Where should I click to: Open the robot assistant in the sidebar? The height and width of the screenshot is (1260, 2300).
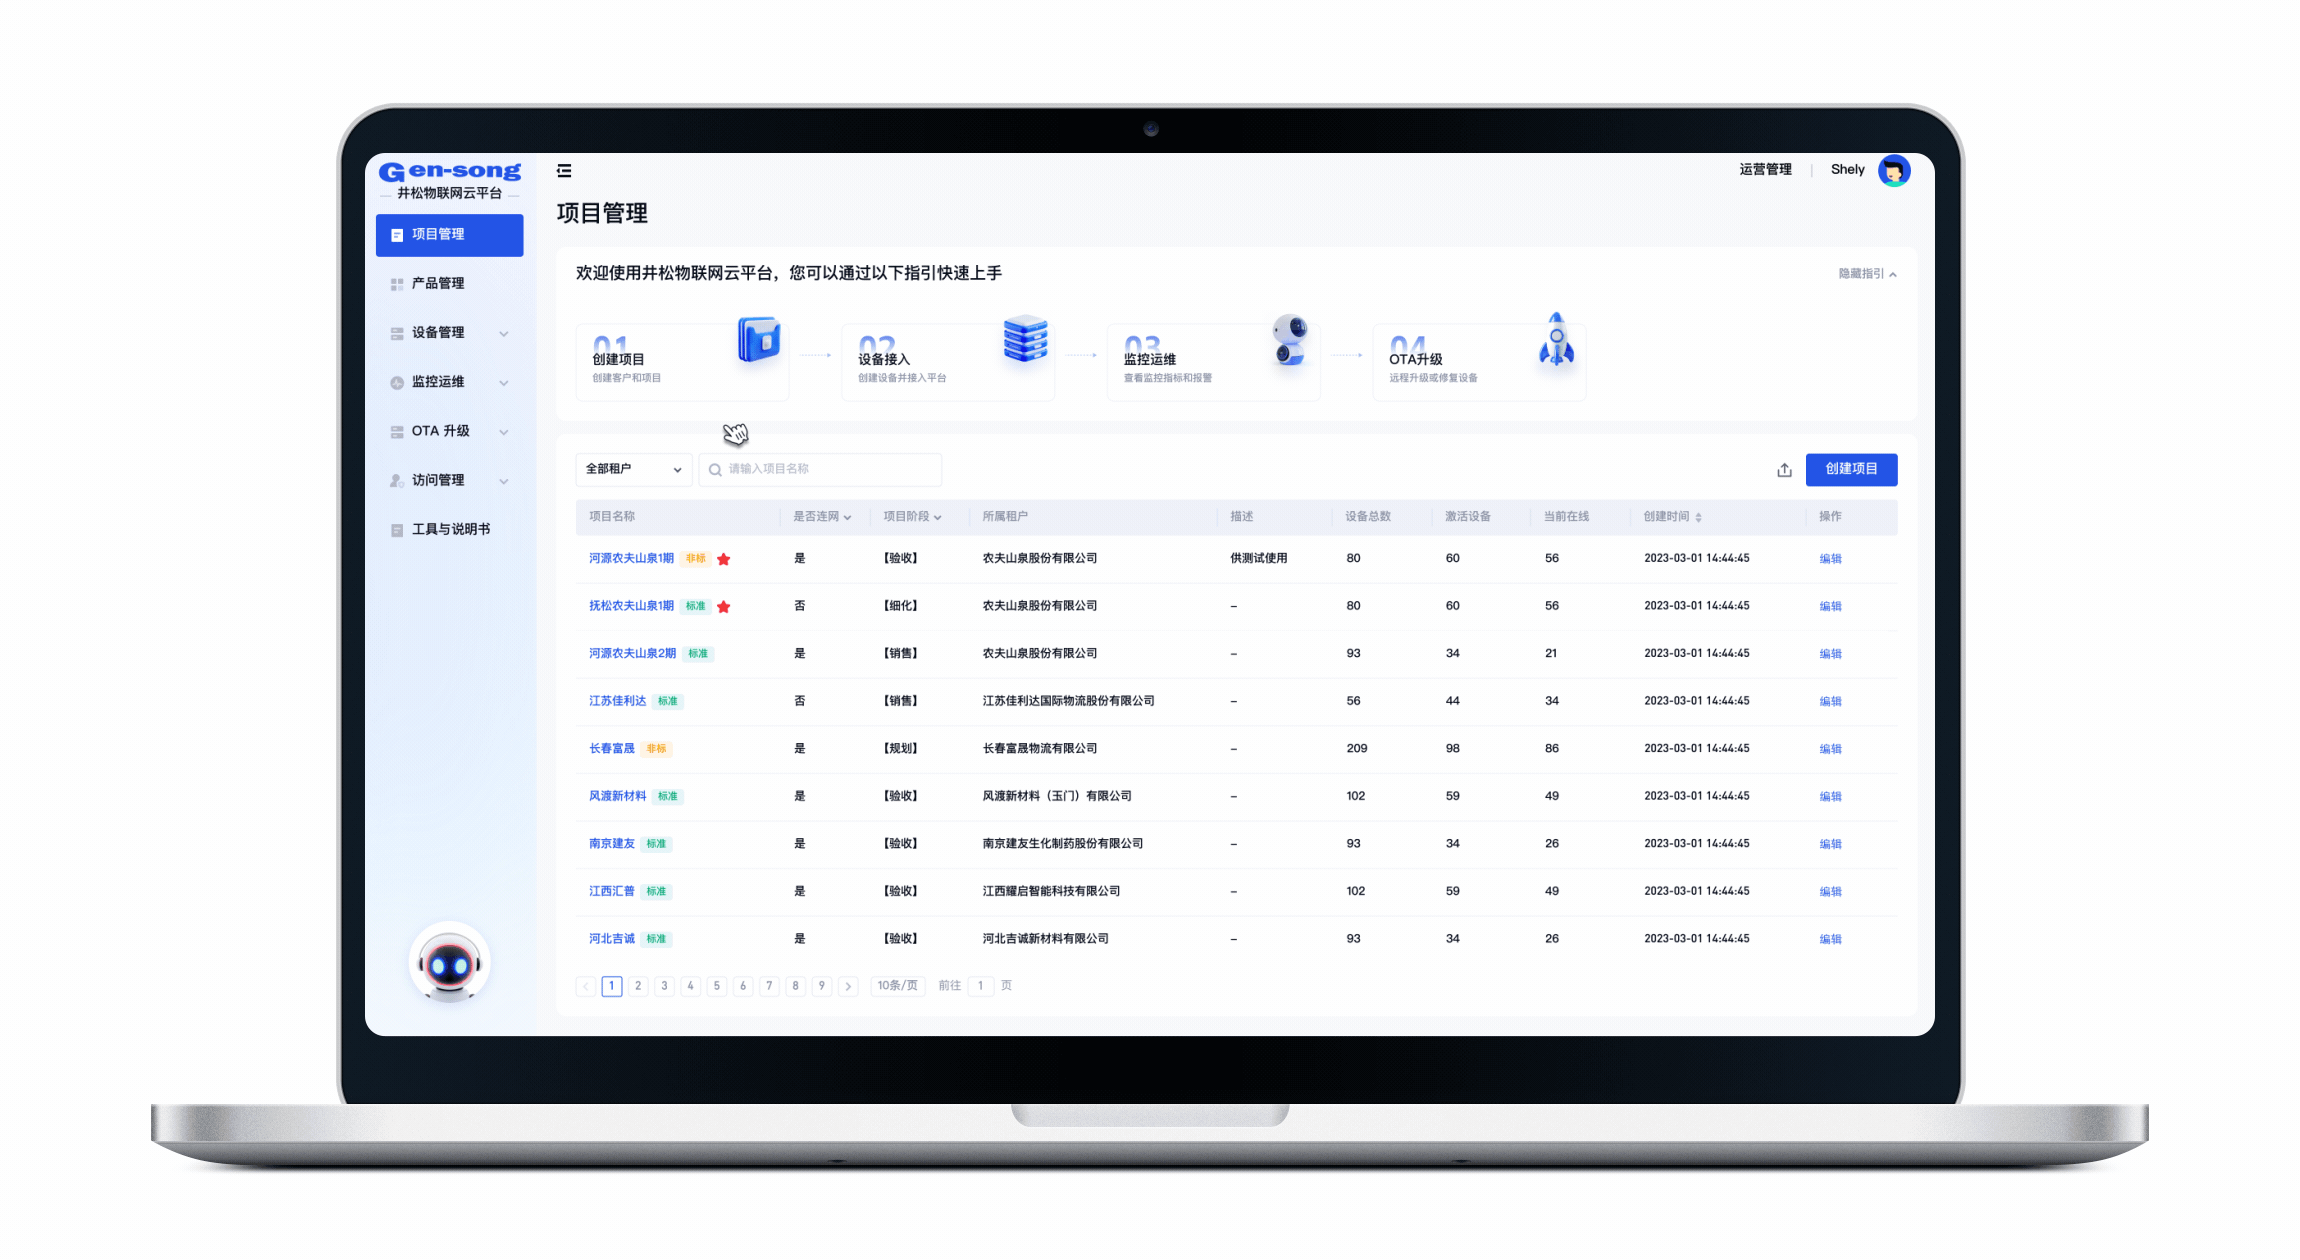point(449,962)
